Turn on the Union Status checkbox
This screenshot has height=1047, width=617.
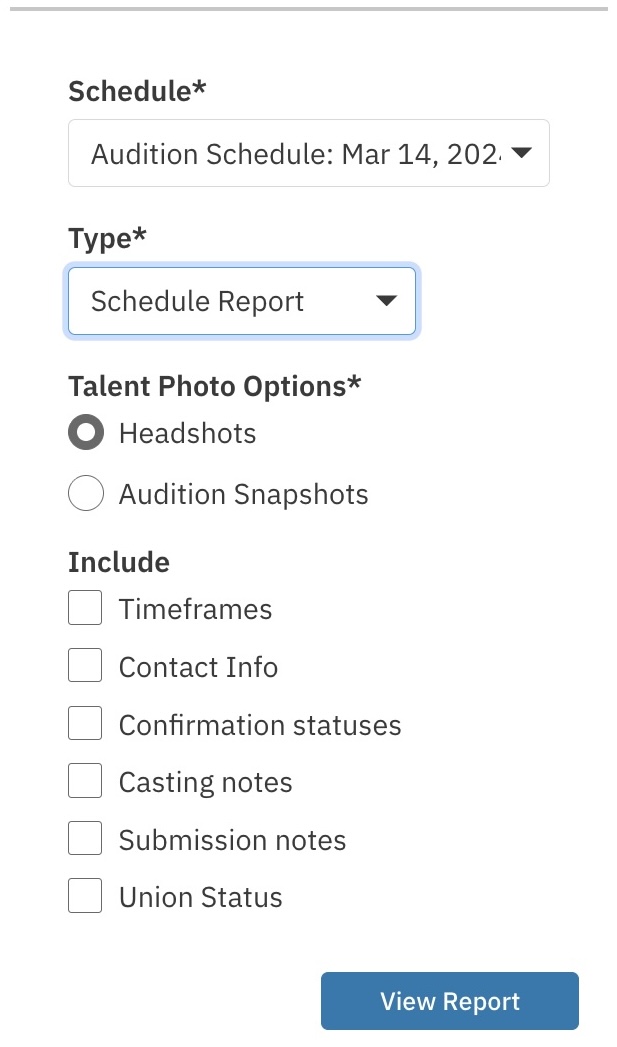pyautogui.click(x=85, y=896)
